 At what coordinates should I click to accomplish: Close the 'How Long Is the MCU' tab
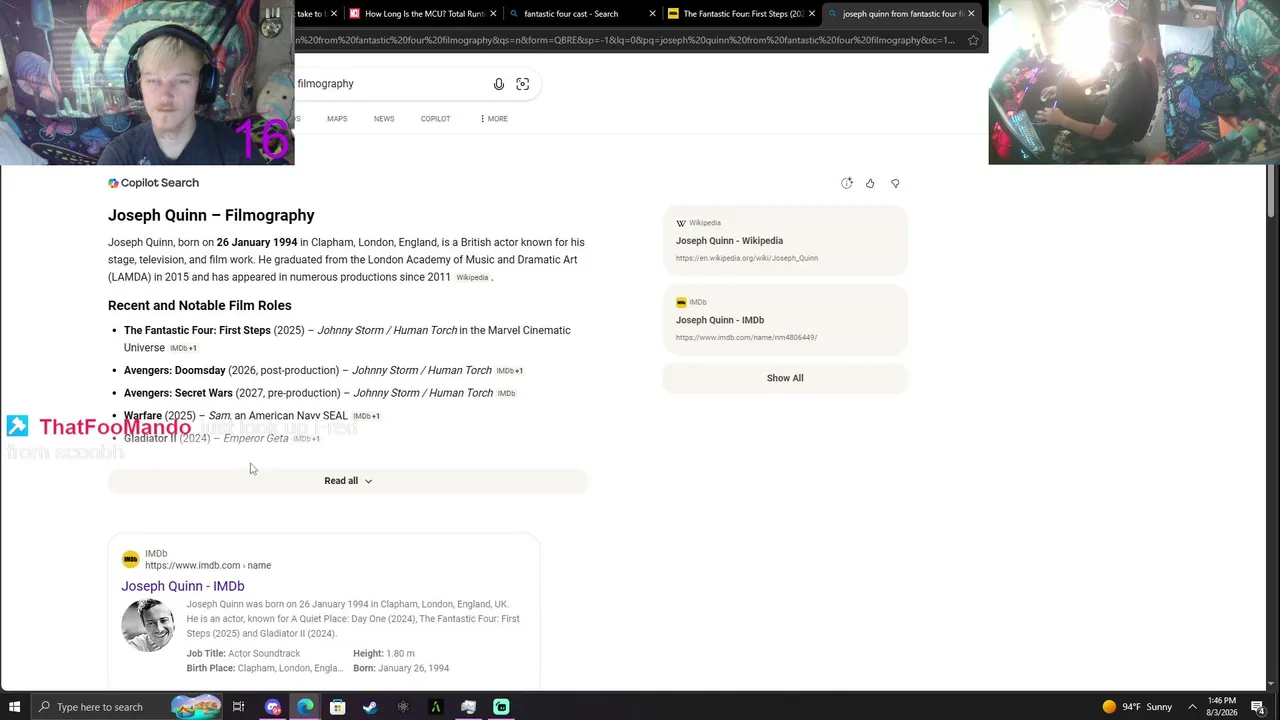[493, 14]
